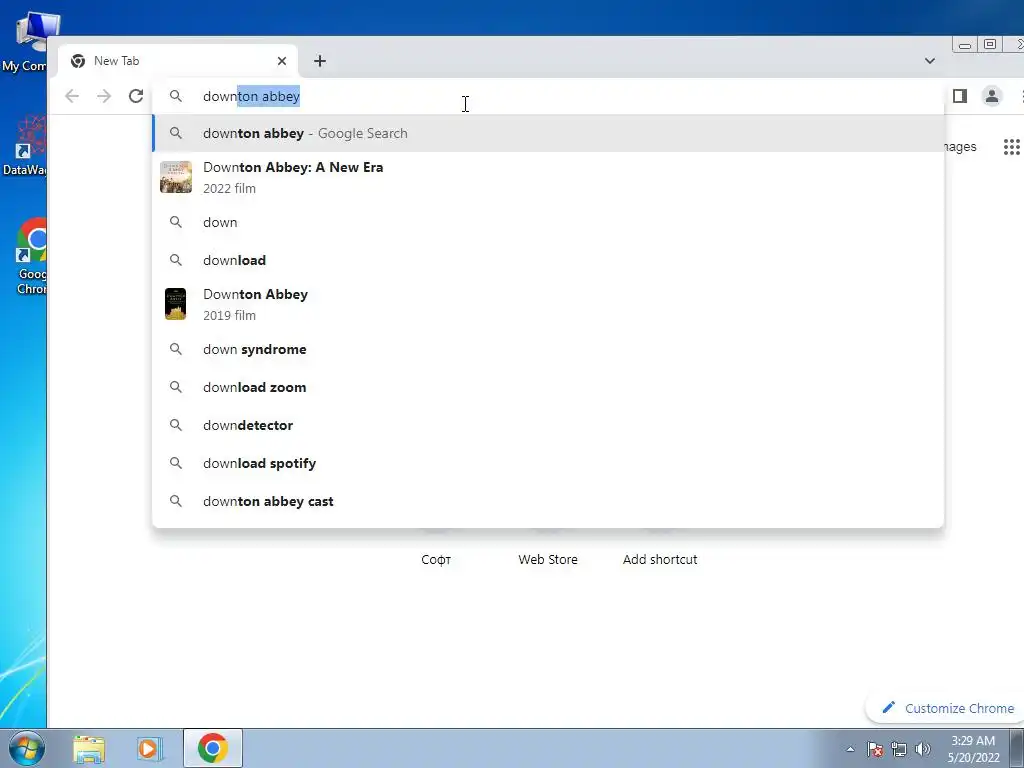1024x768 pixels.
Task: Select the New Tab tab
Action: coord(177,61)
